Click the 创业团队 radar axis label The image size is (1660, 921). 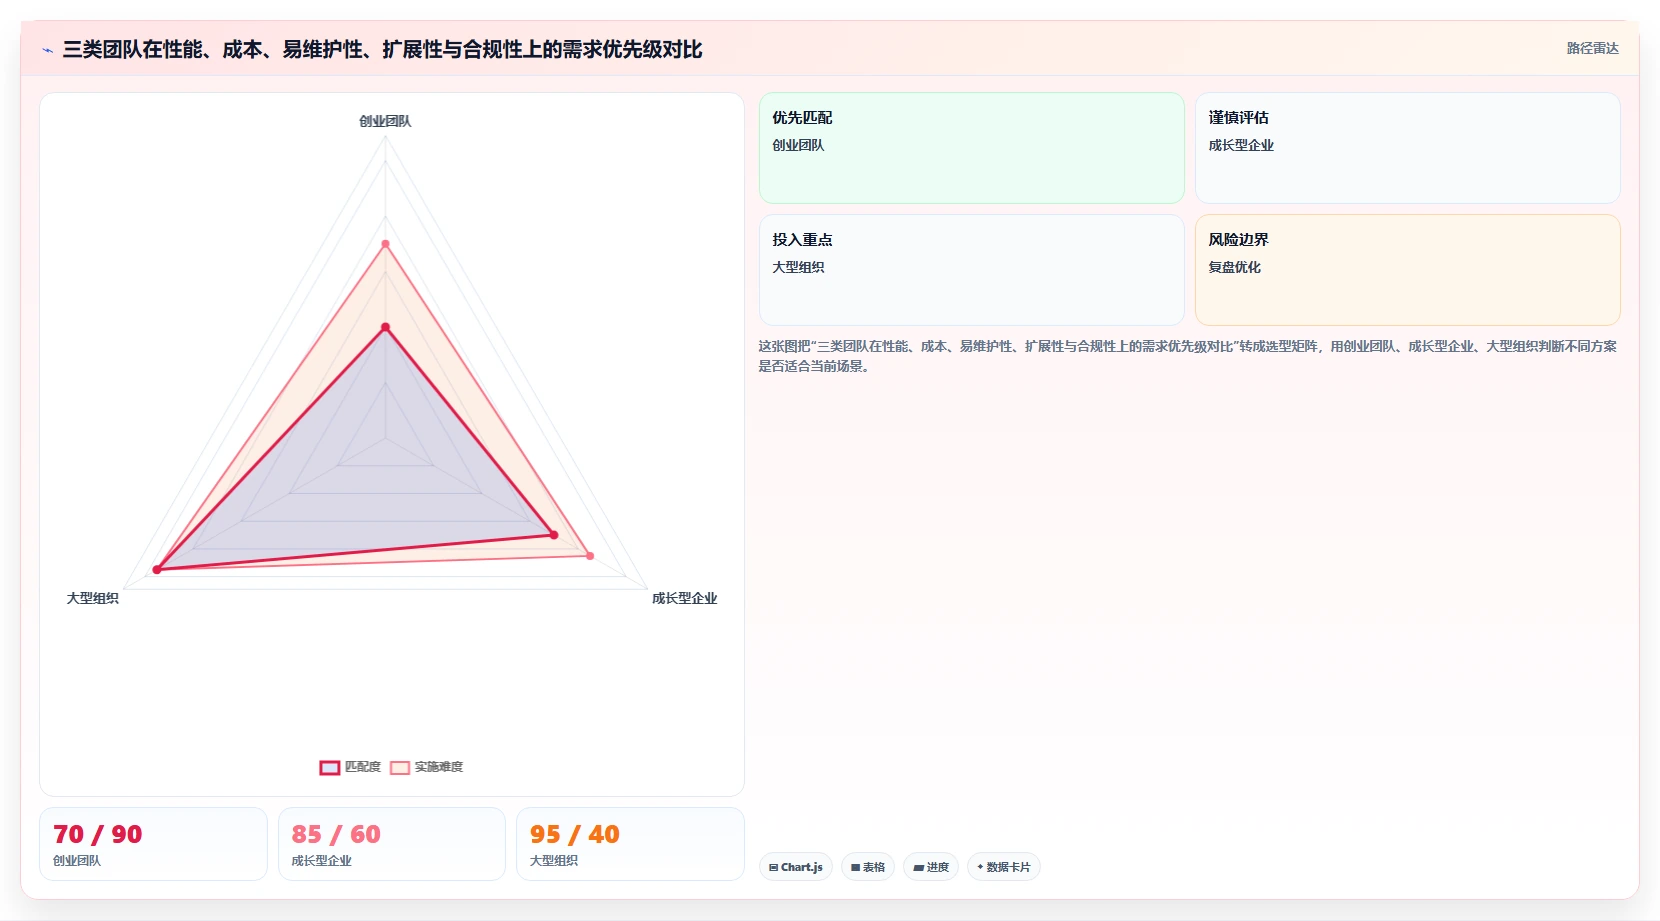(x=385, y=121)
